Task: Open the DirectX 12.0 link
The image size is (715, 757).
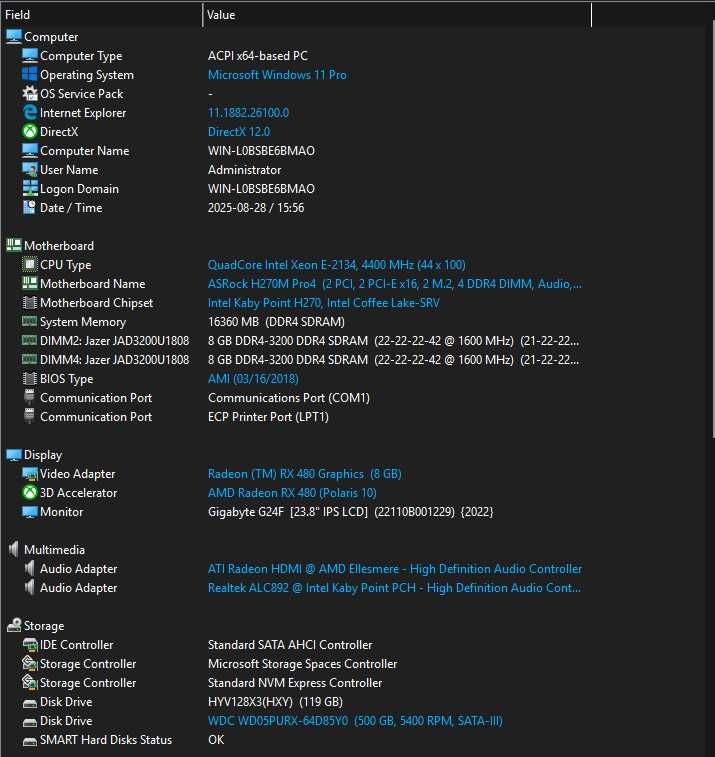Action: (x=238, y=131)
